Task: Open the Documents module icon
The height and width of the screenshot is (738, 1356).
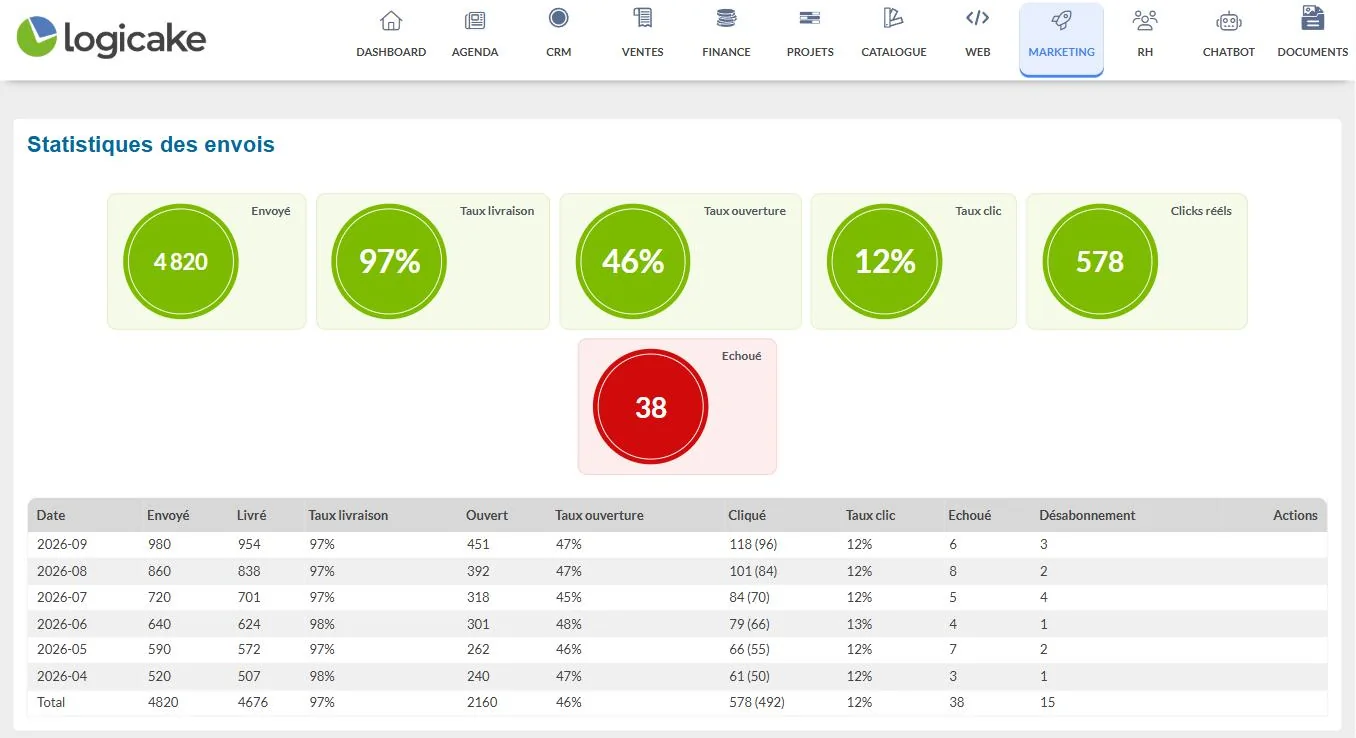Action: click(1313, 18)
